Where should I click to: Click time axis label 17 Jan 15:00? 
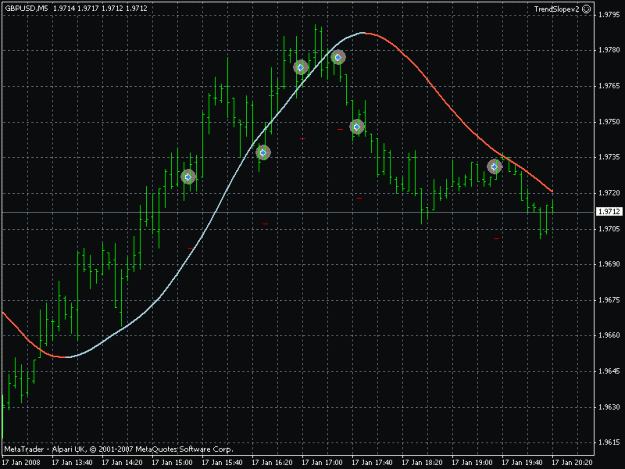[x=172, y=463]
